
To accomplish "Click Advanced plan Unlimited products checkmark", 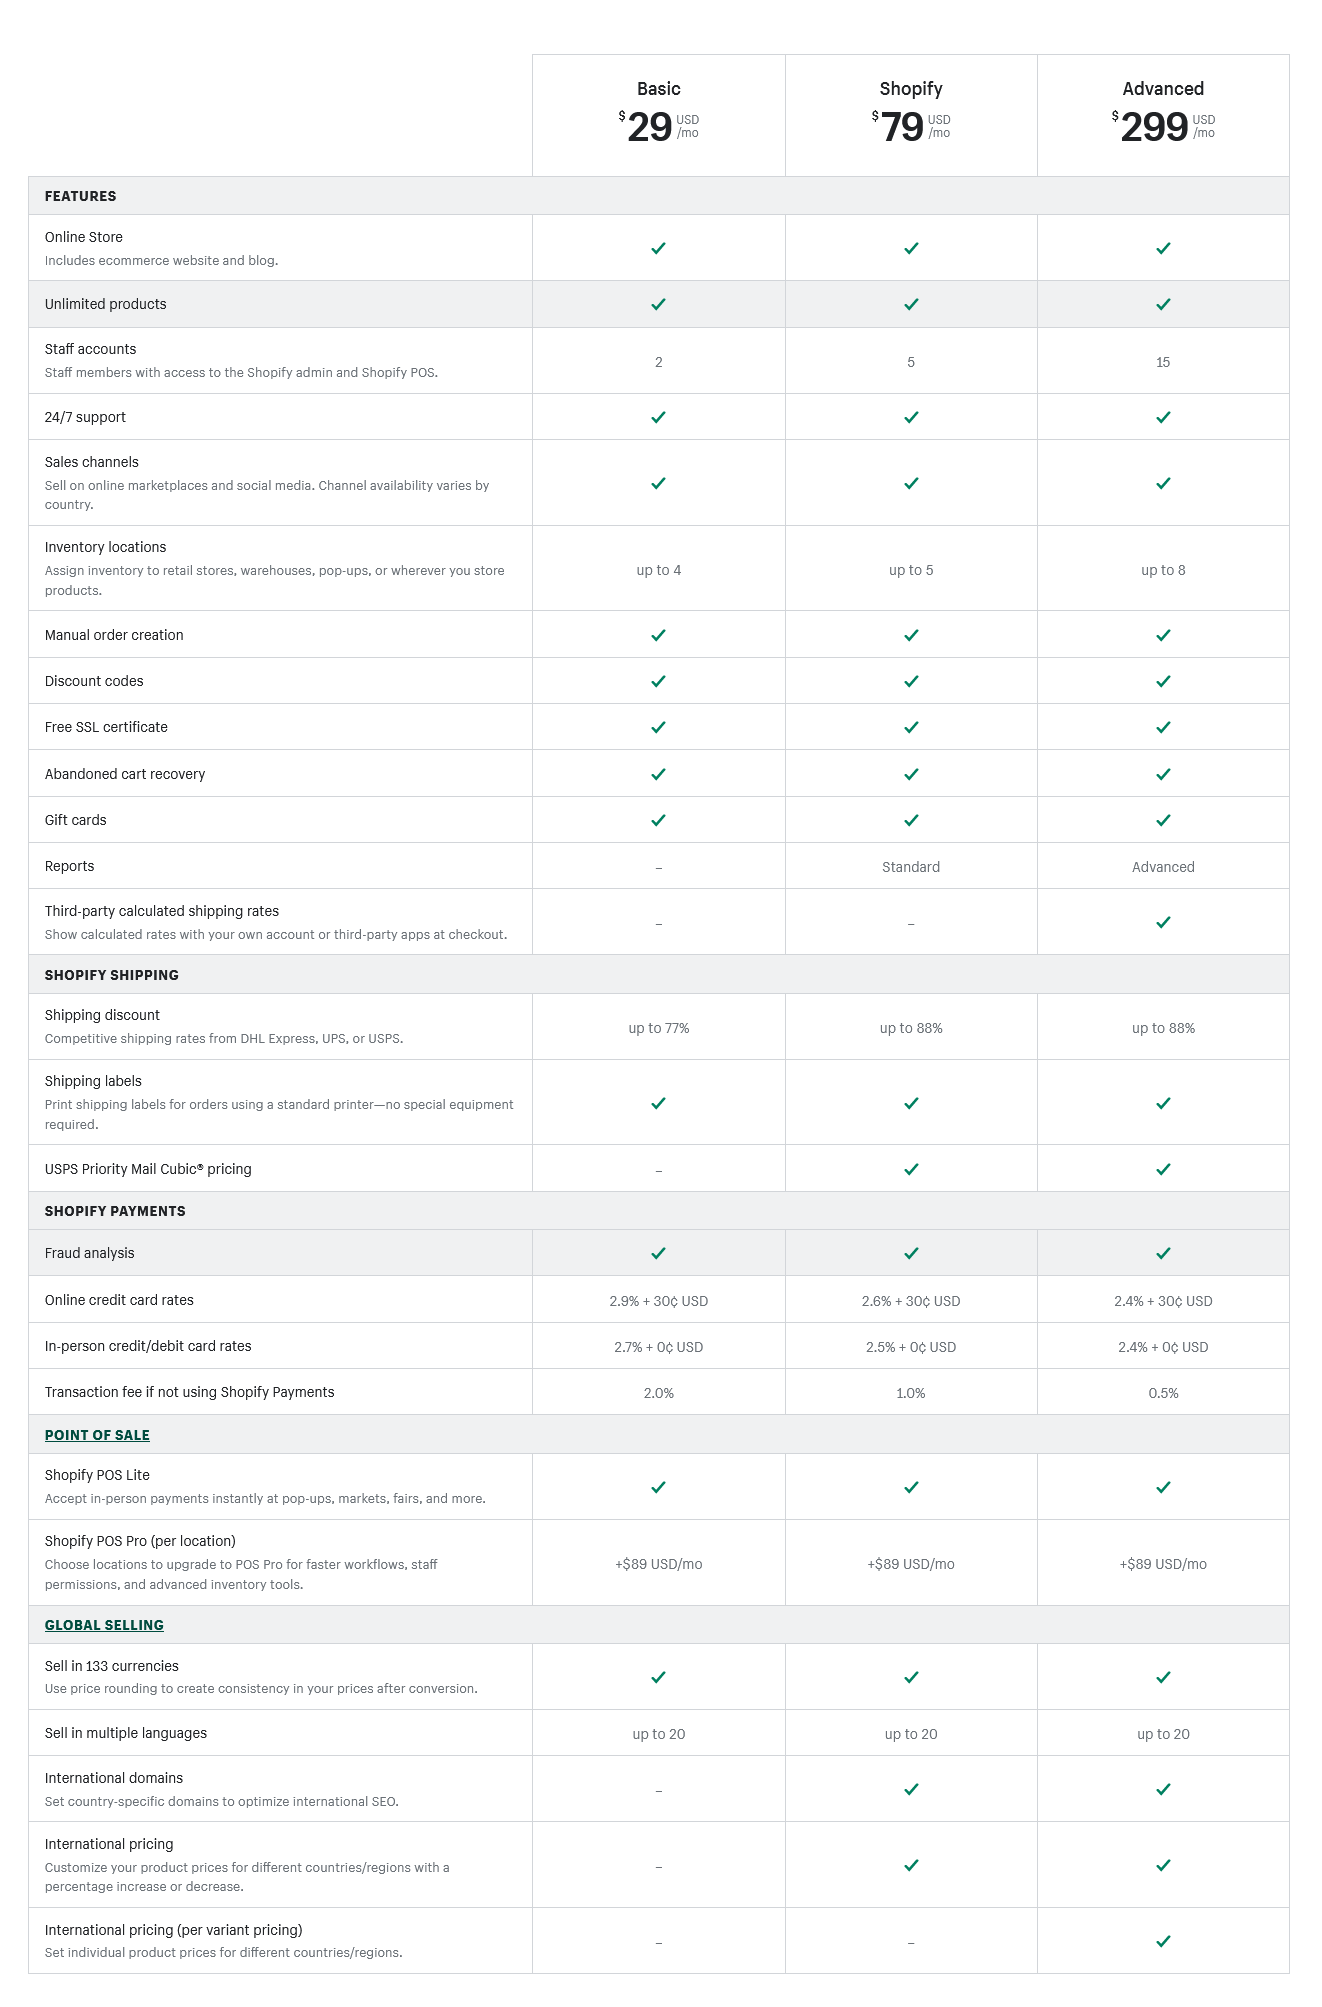I will click(1163, 304).
